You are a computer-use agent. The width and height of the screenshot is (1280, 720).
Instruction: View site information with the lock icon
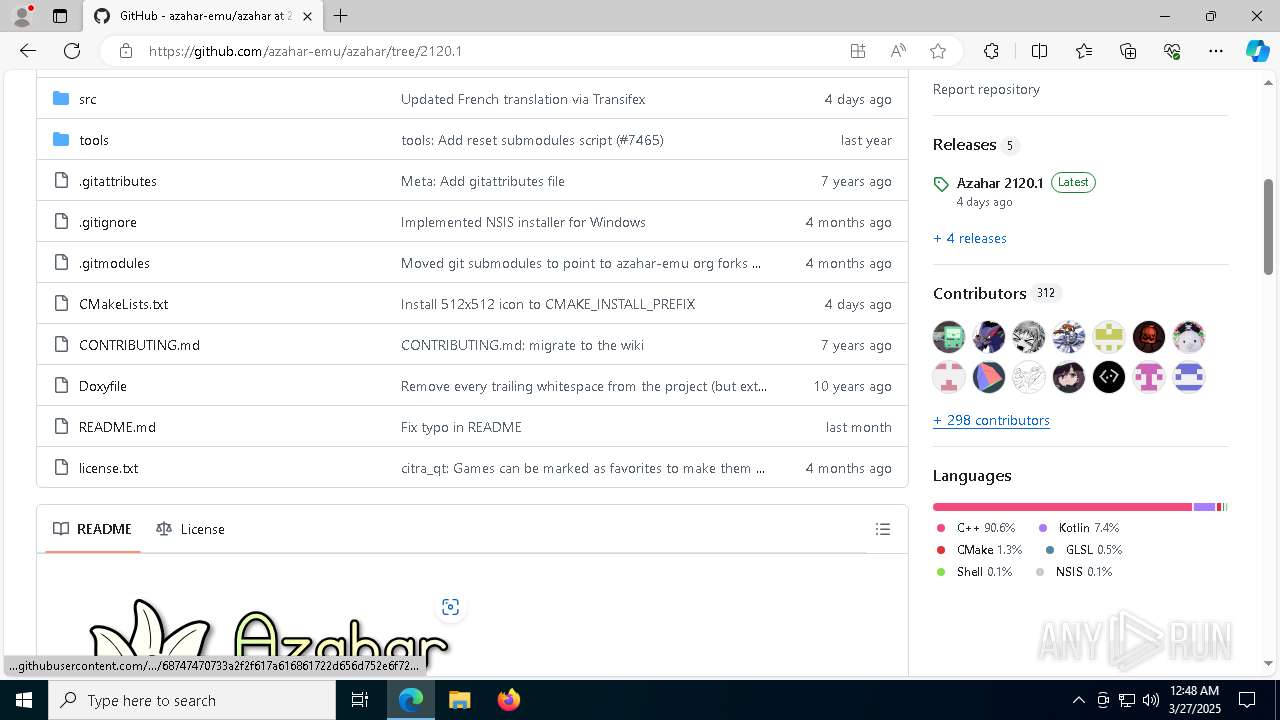[125, 51]
